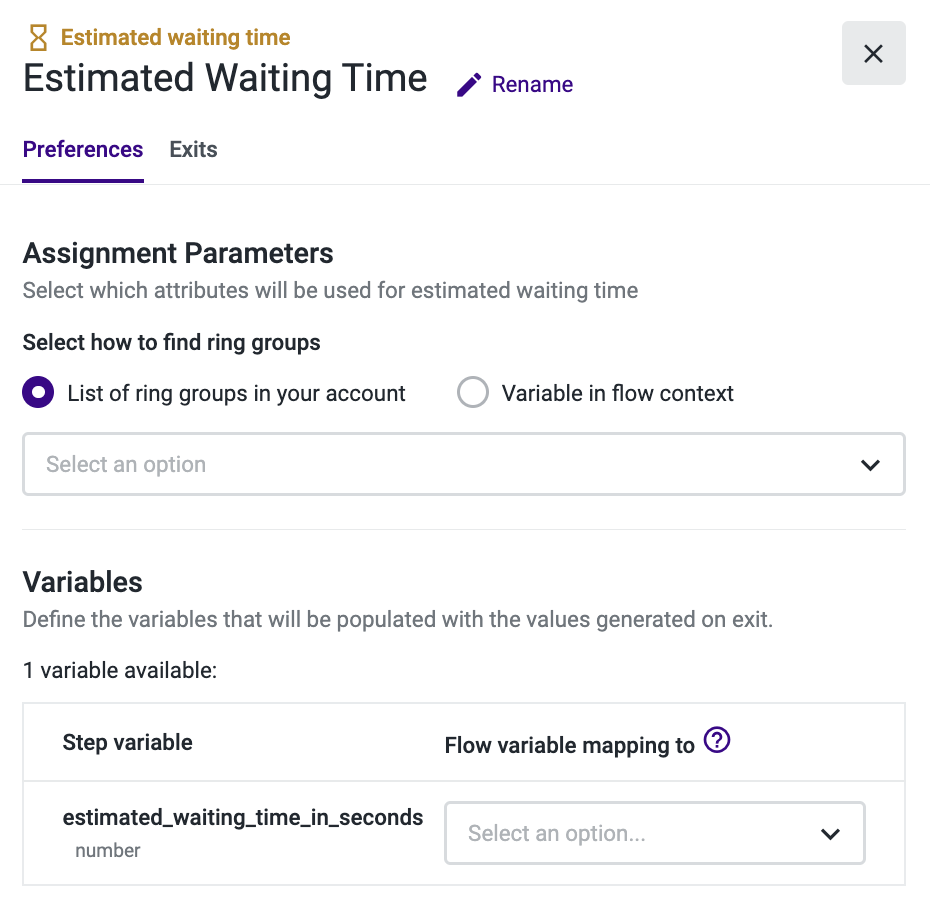
Task: Click the 'List of ring groups in your account' label
Action: 236,393
